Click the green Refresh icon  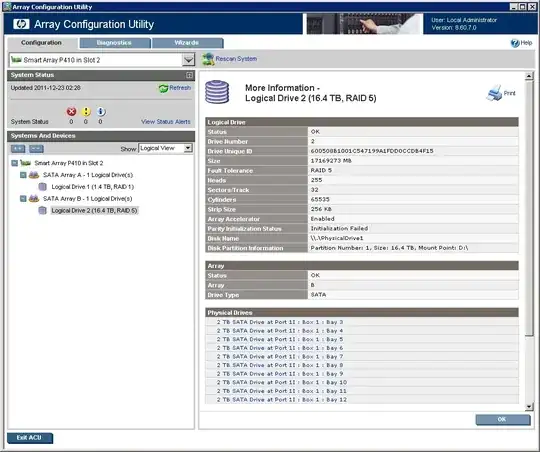pos(163,88)
